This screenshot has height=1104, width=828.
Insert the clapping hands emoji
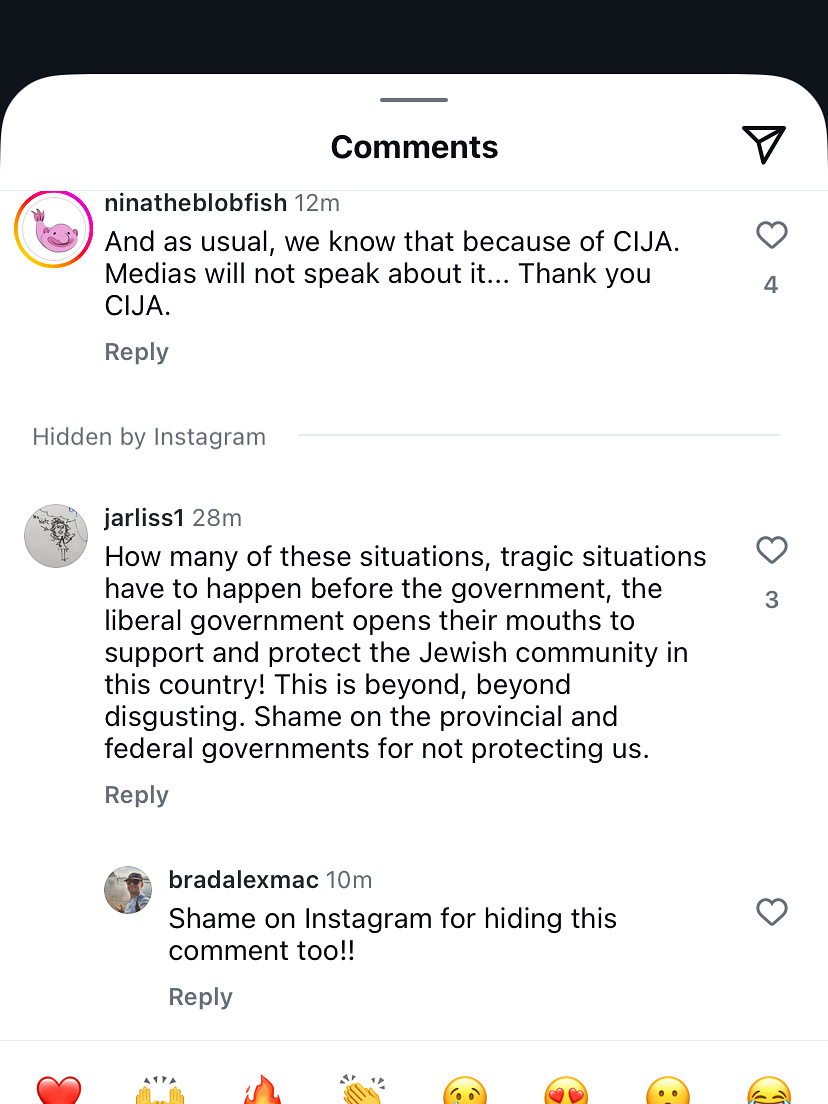coord(363,1092)
